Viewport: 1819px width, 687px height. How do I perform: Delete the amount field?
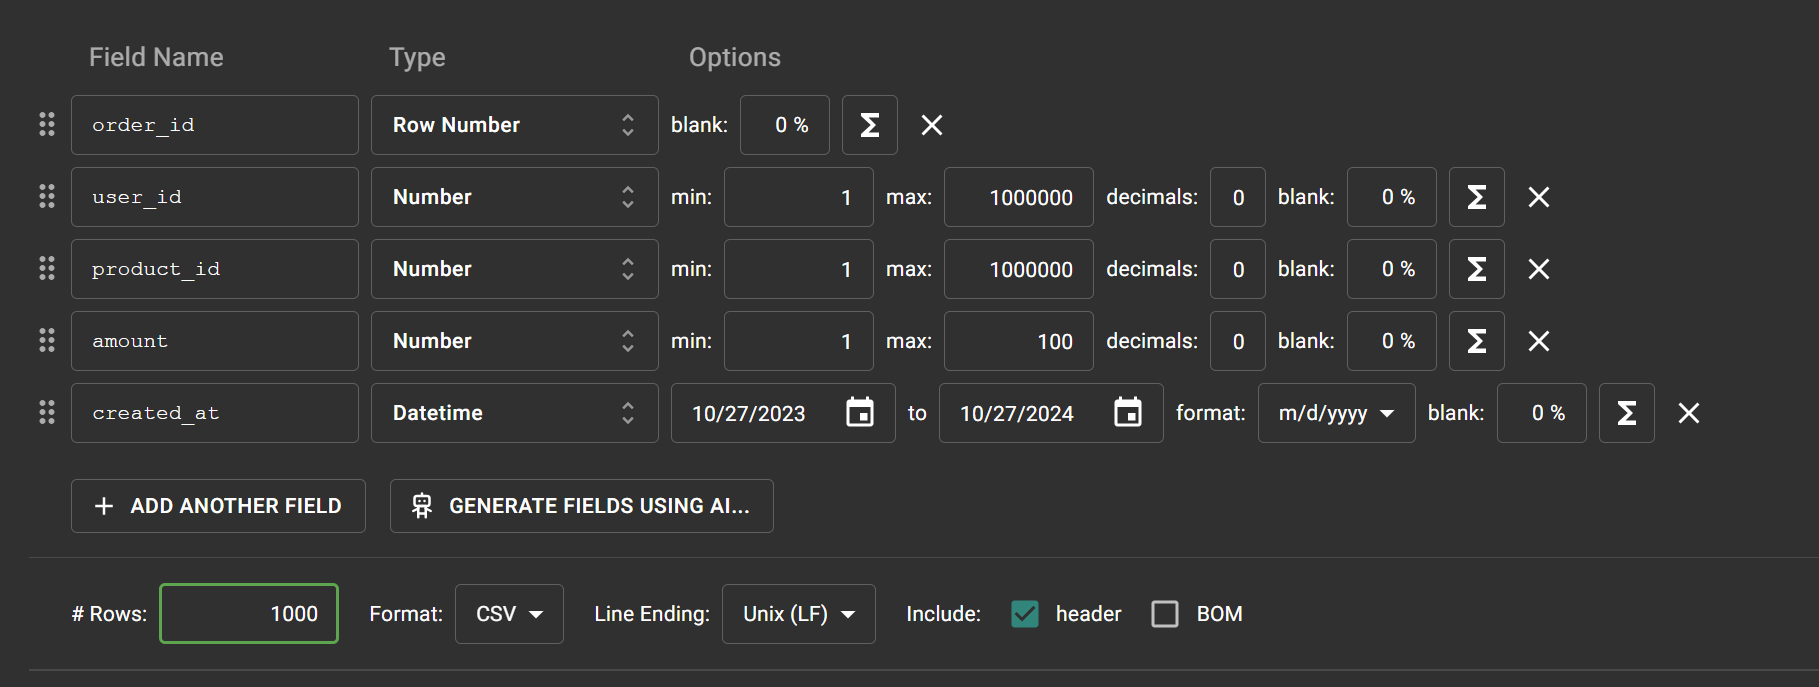pyautogui.click(x=1539, y=341)
